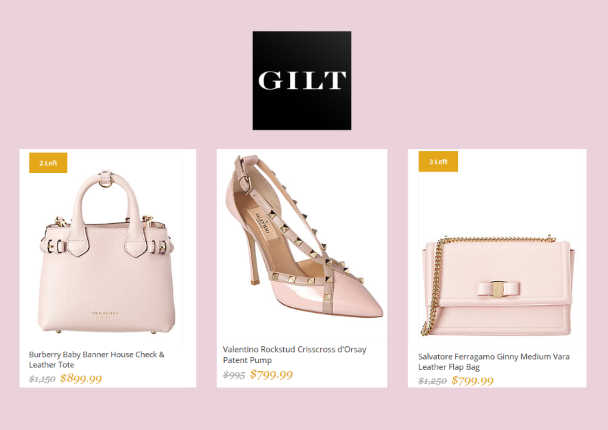
Task: Click the gold chain strap on Ferragamo bag
Action: (430, 287)
